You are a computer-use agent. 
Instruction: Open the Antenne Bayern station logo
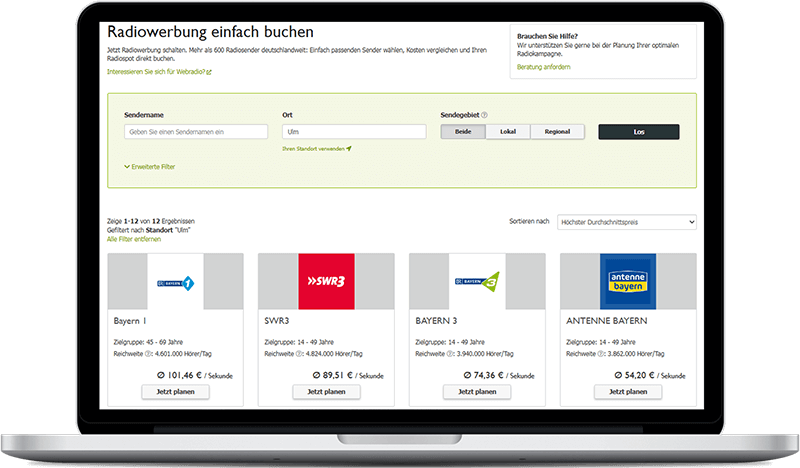click(628, 282)
